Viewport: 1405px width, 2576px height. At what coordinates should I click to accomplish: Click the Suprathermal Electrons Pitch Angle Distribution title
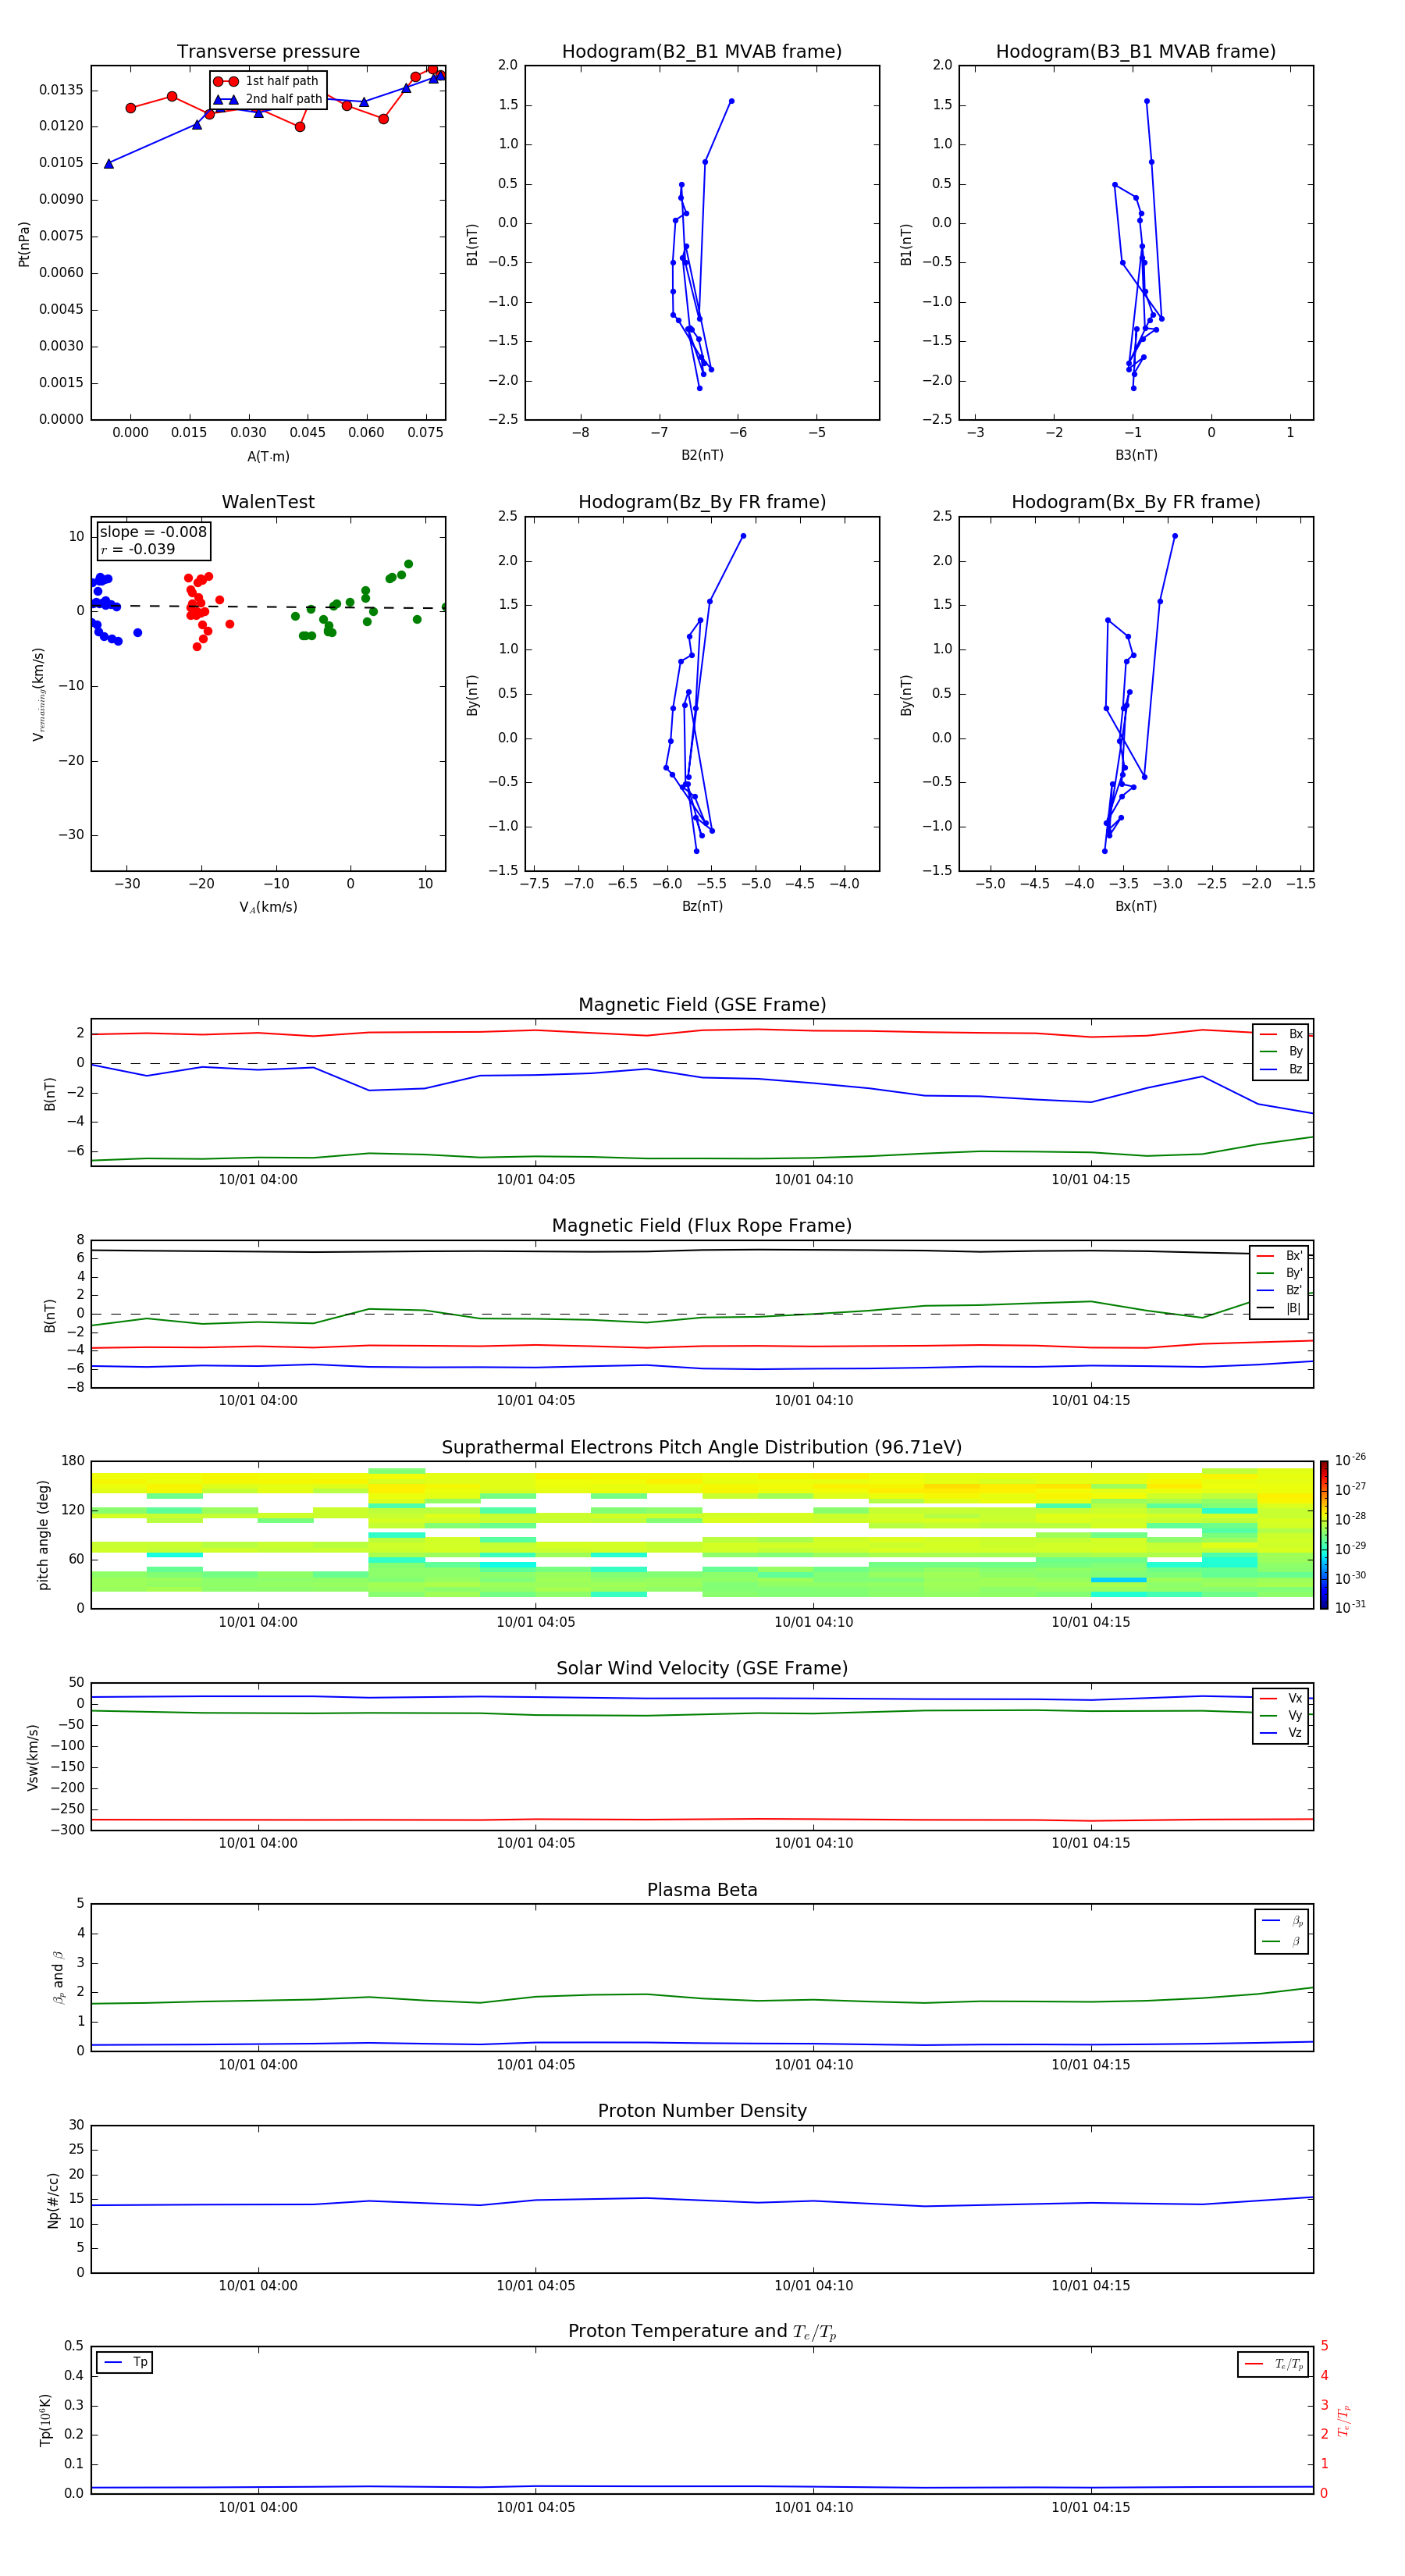702,1447
